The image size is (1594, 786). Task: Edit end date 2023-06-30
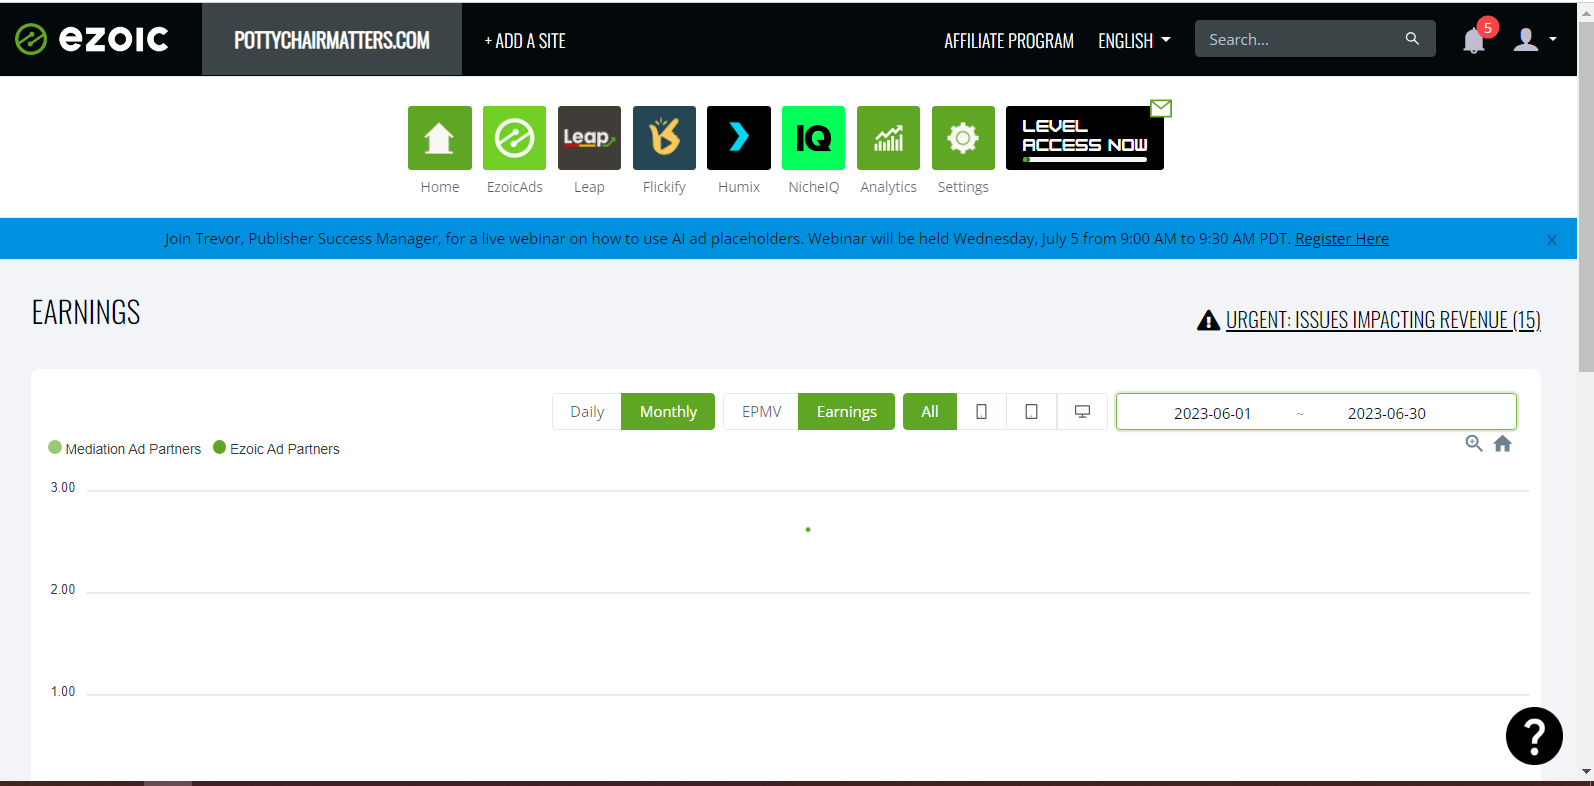pos(1387,413)
